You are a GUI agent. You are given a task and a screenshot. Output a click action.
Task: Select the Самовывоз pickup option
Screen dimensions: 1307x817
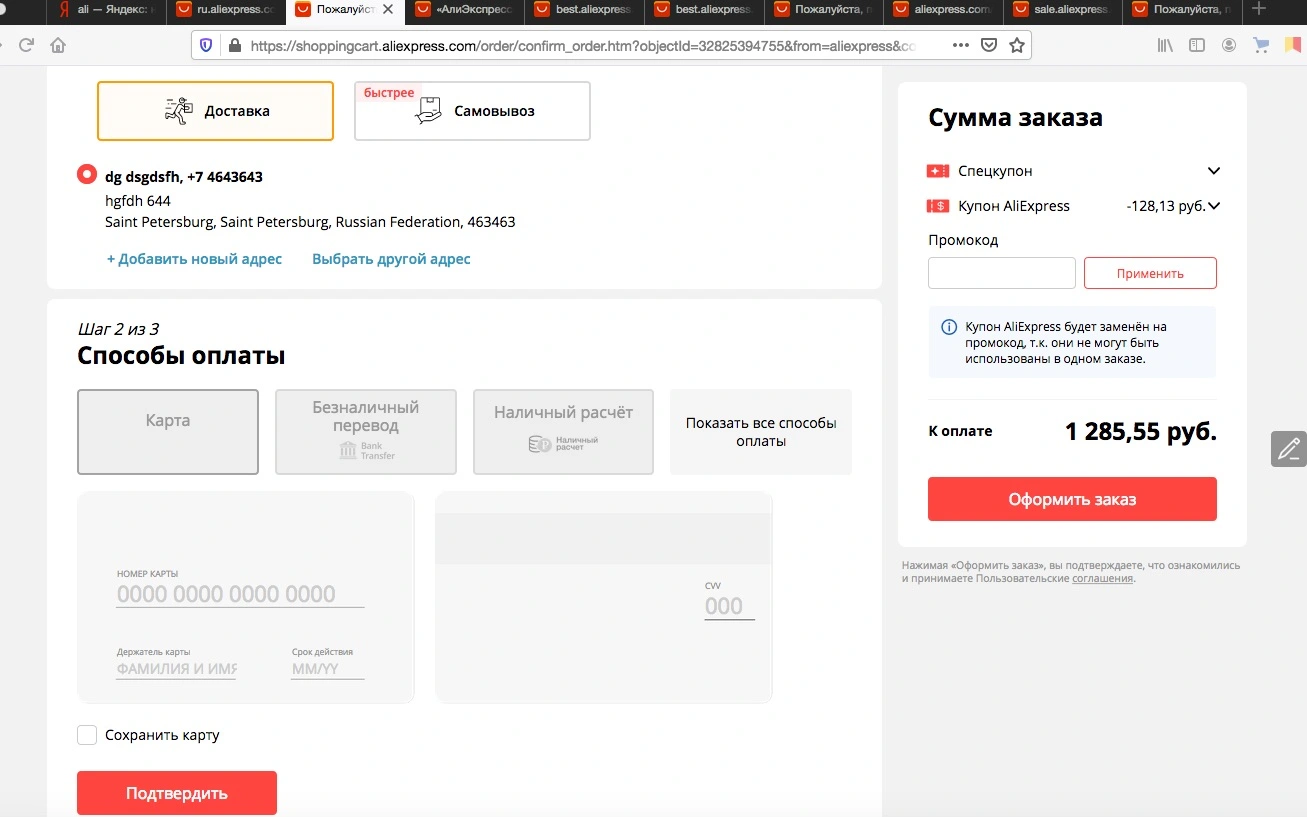(x=472, y=111)
